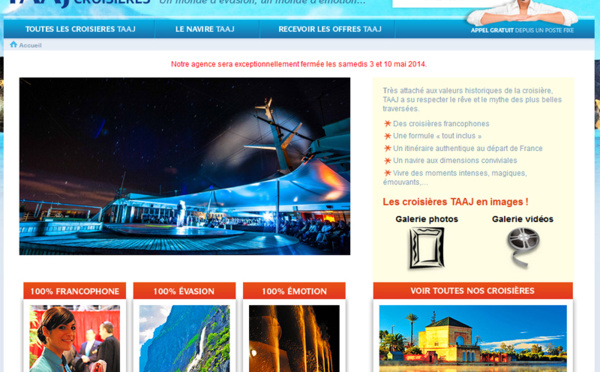Click the Accueil breadcrumb link

(30, 45)
